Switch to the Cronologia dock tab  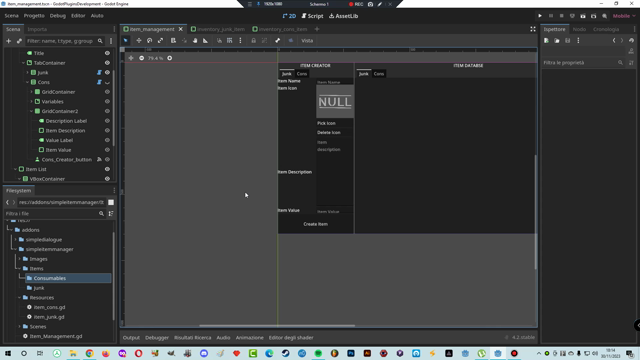click(606, 29)
